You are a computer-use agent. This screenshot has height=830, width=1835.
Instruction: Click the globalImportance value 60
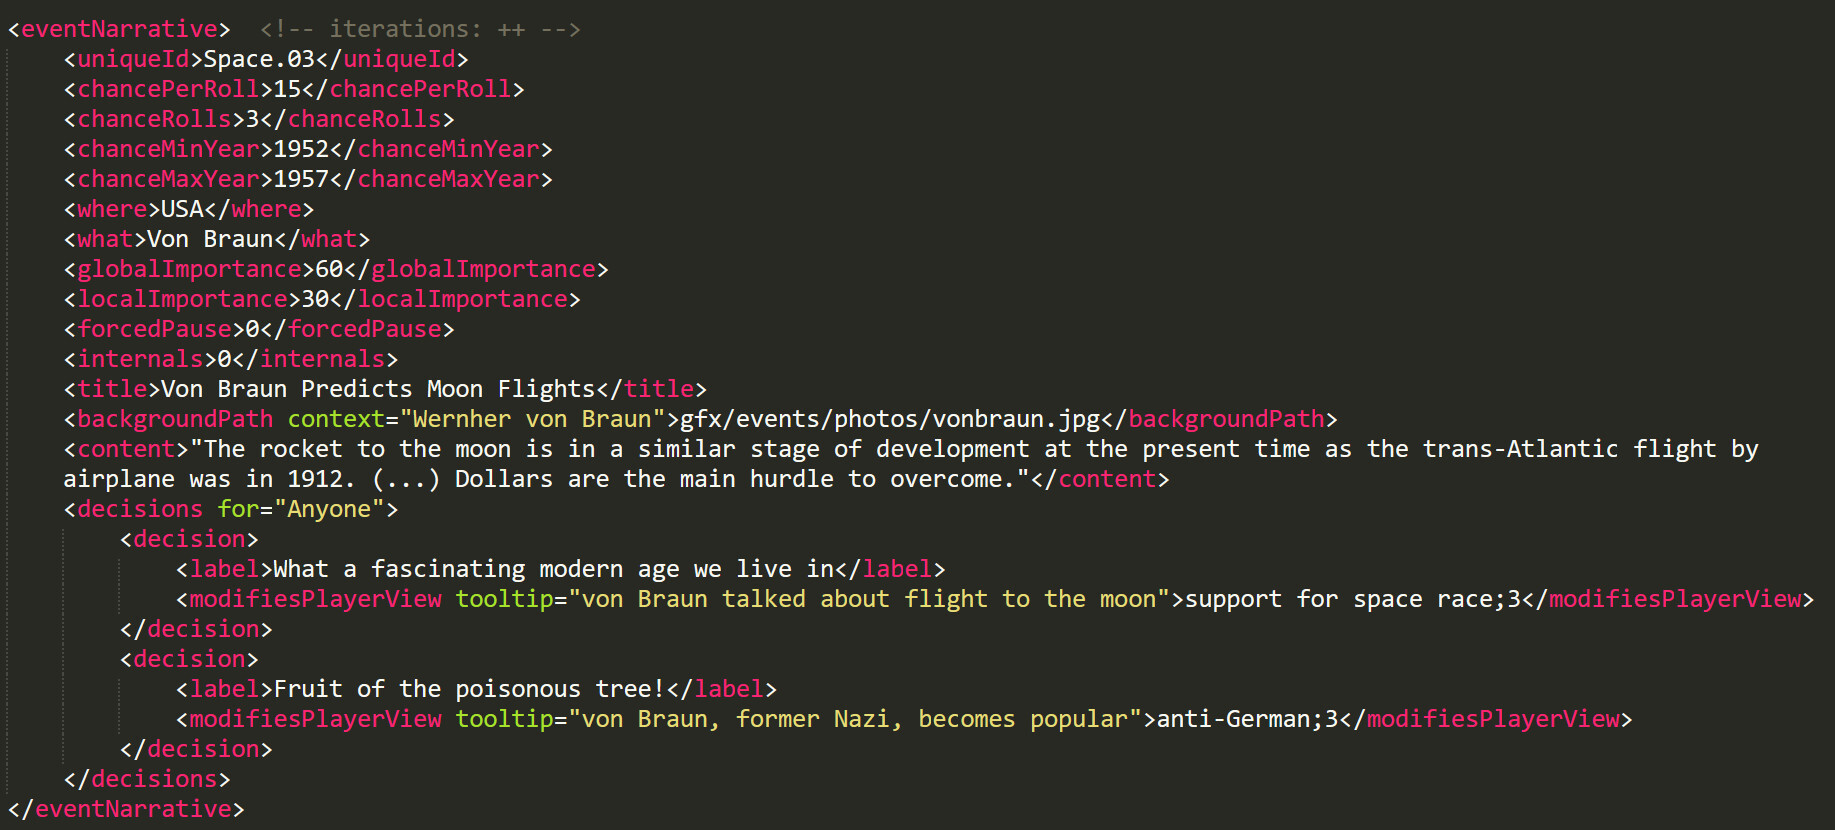pyautogui.click(x=329, y=269)
